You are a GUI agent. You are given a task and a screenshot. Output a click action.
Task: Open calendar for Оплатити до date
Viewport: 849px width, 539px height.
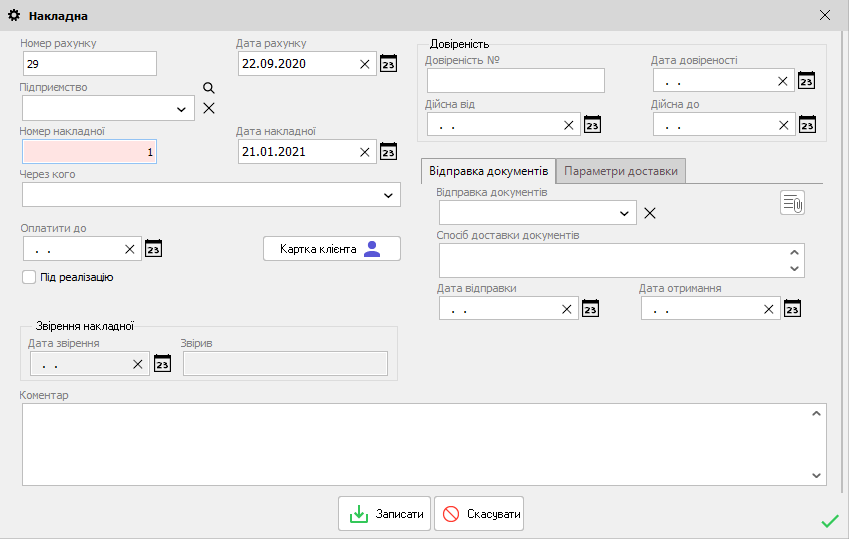(x=153, y=249)
